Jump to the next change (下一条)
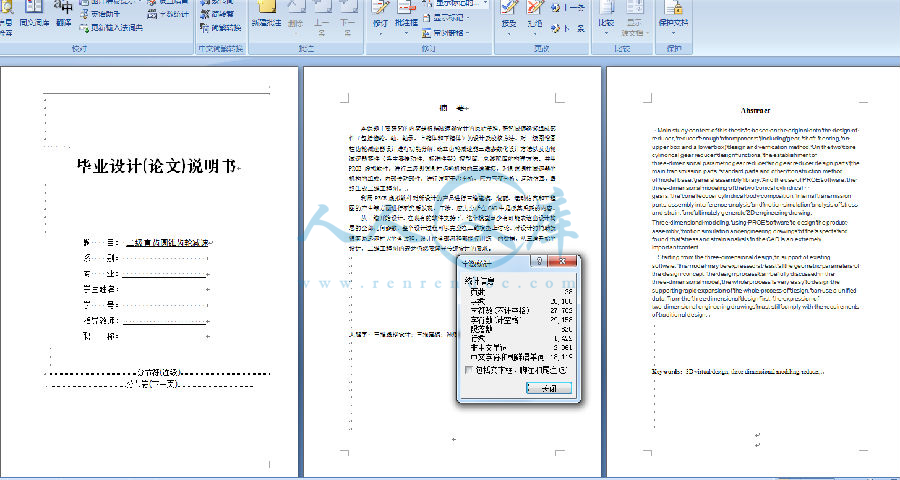The height and width of the screenshot is (480, 900). pos(568,28)
